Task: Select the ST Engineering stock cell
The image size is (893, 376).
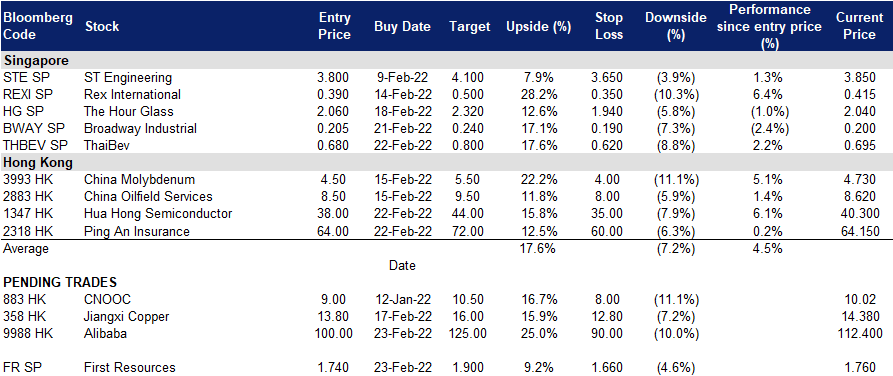Action: (x=128, y=77)
